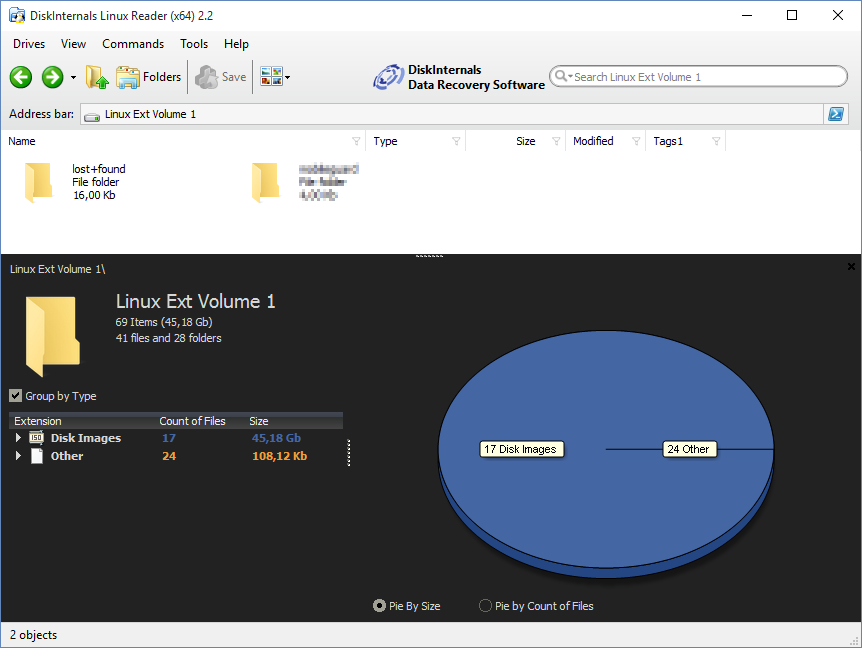Expand the Other group
862x648 pixels.
[18, 456]
